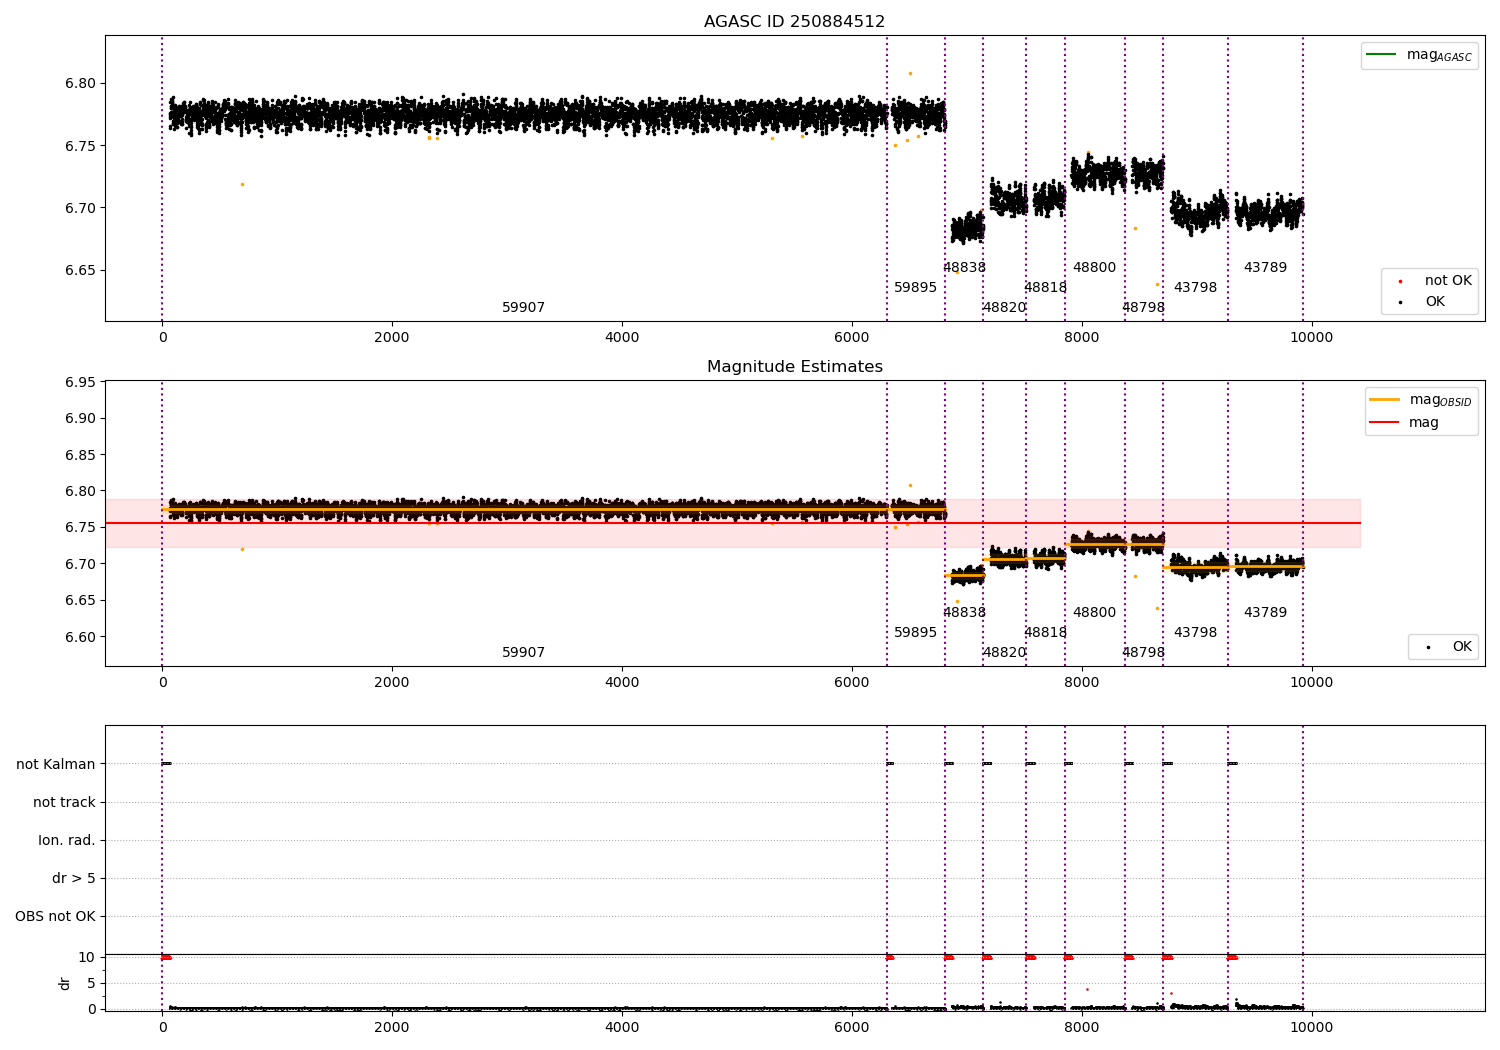Screen dimensions: 1500x1050
Task: Click the 'not track' axis label
Action: tap(64, 802)
